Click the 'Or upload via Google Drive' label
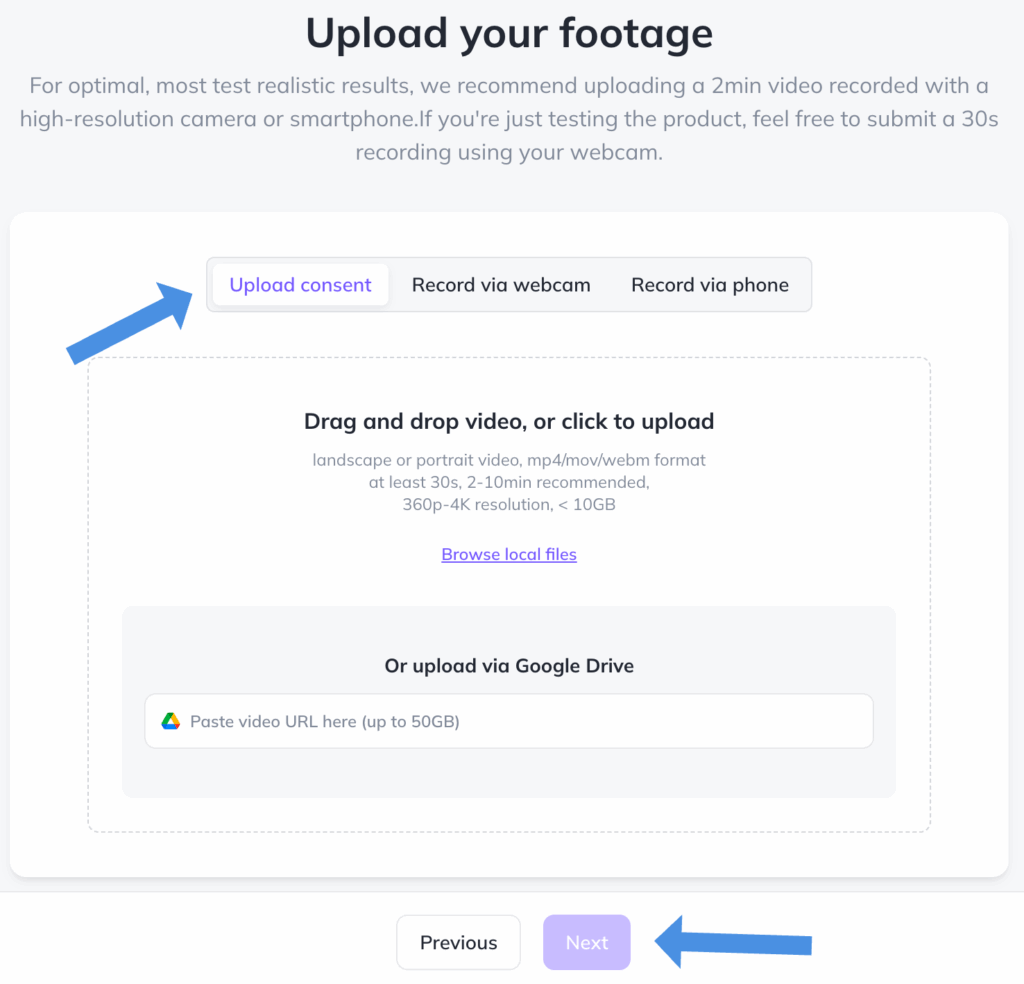 point(509,665)
